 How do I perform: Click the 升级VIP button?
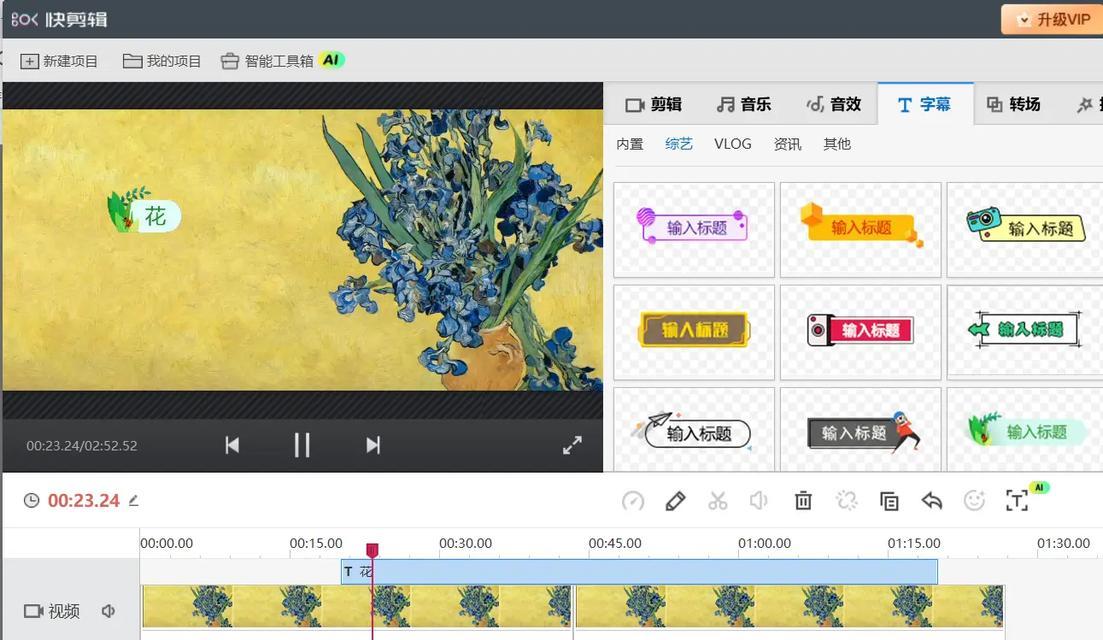[x=1053, y=20]
